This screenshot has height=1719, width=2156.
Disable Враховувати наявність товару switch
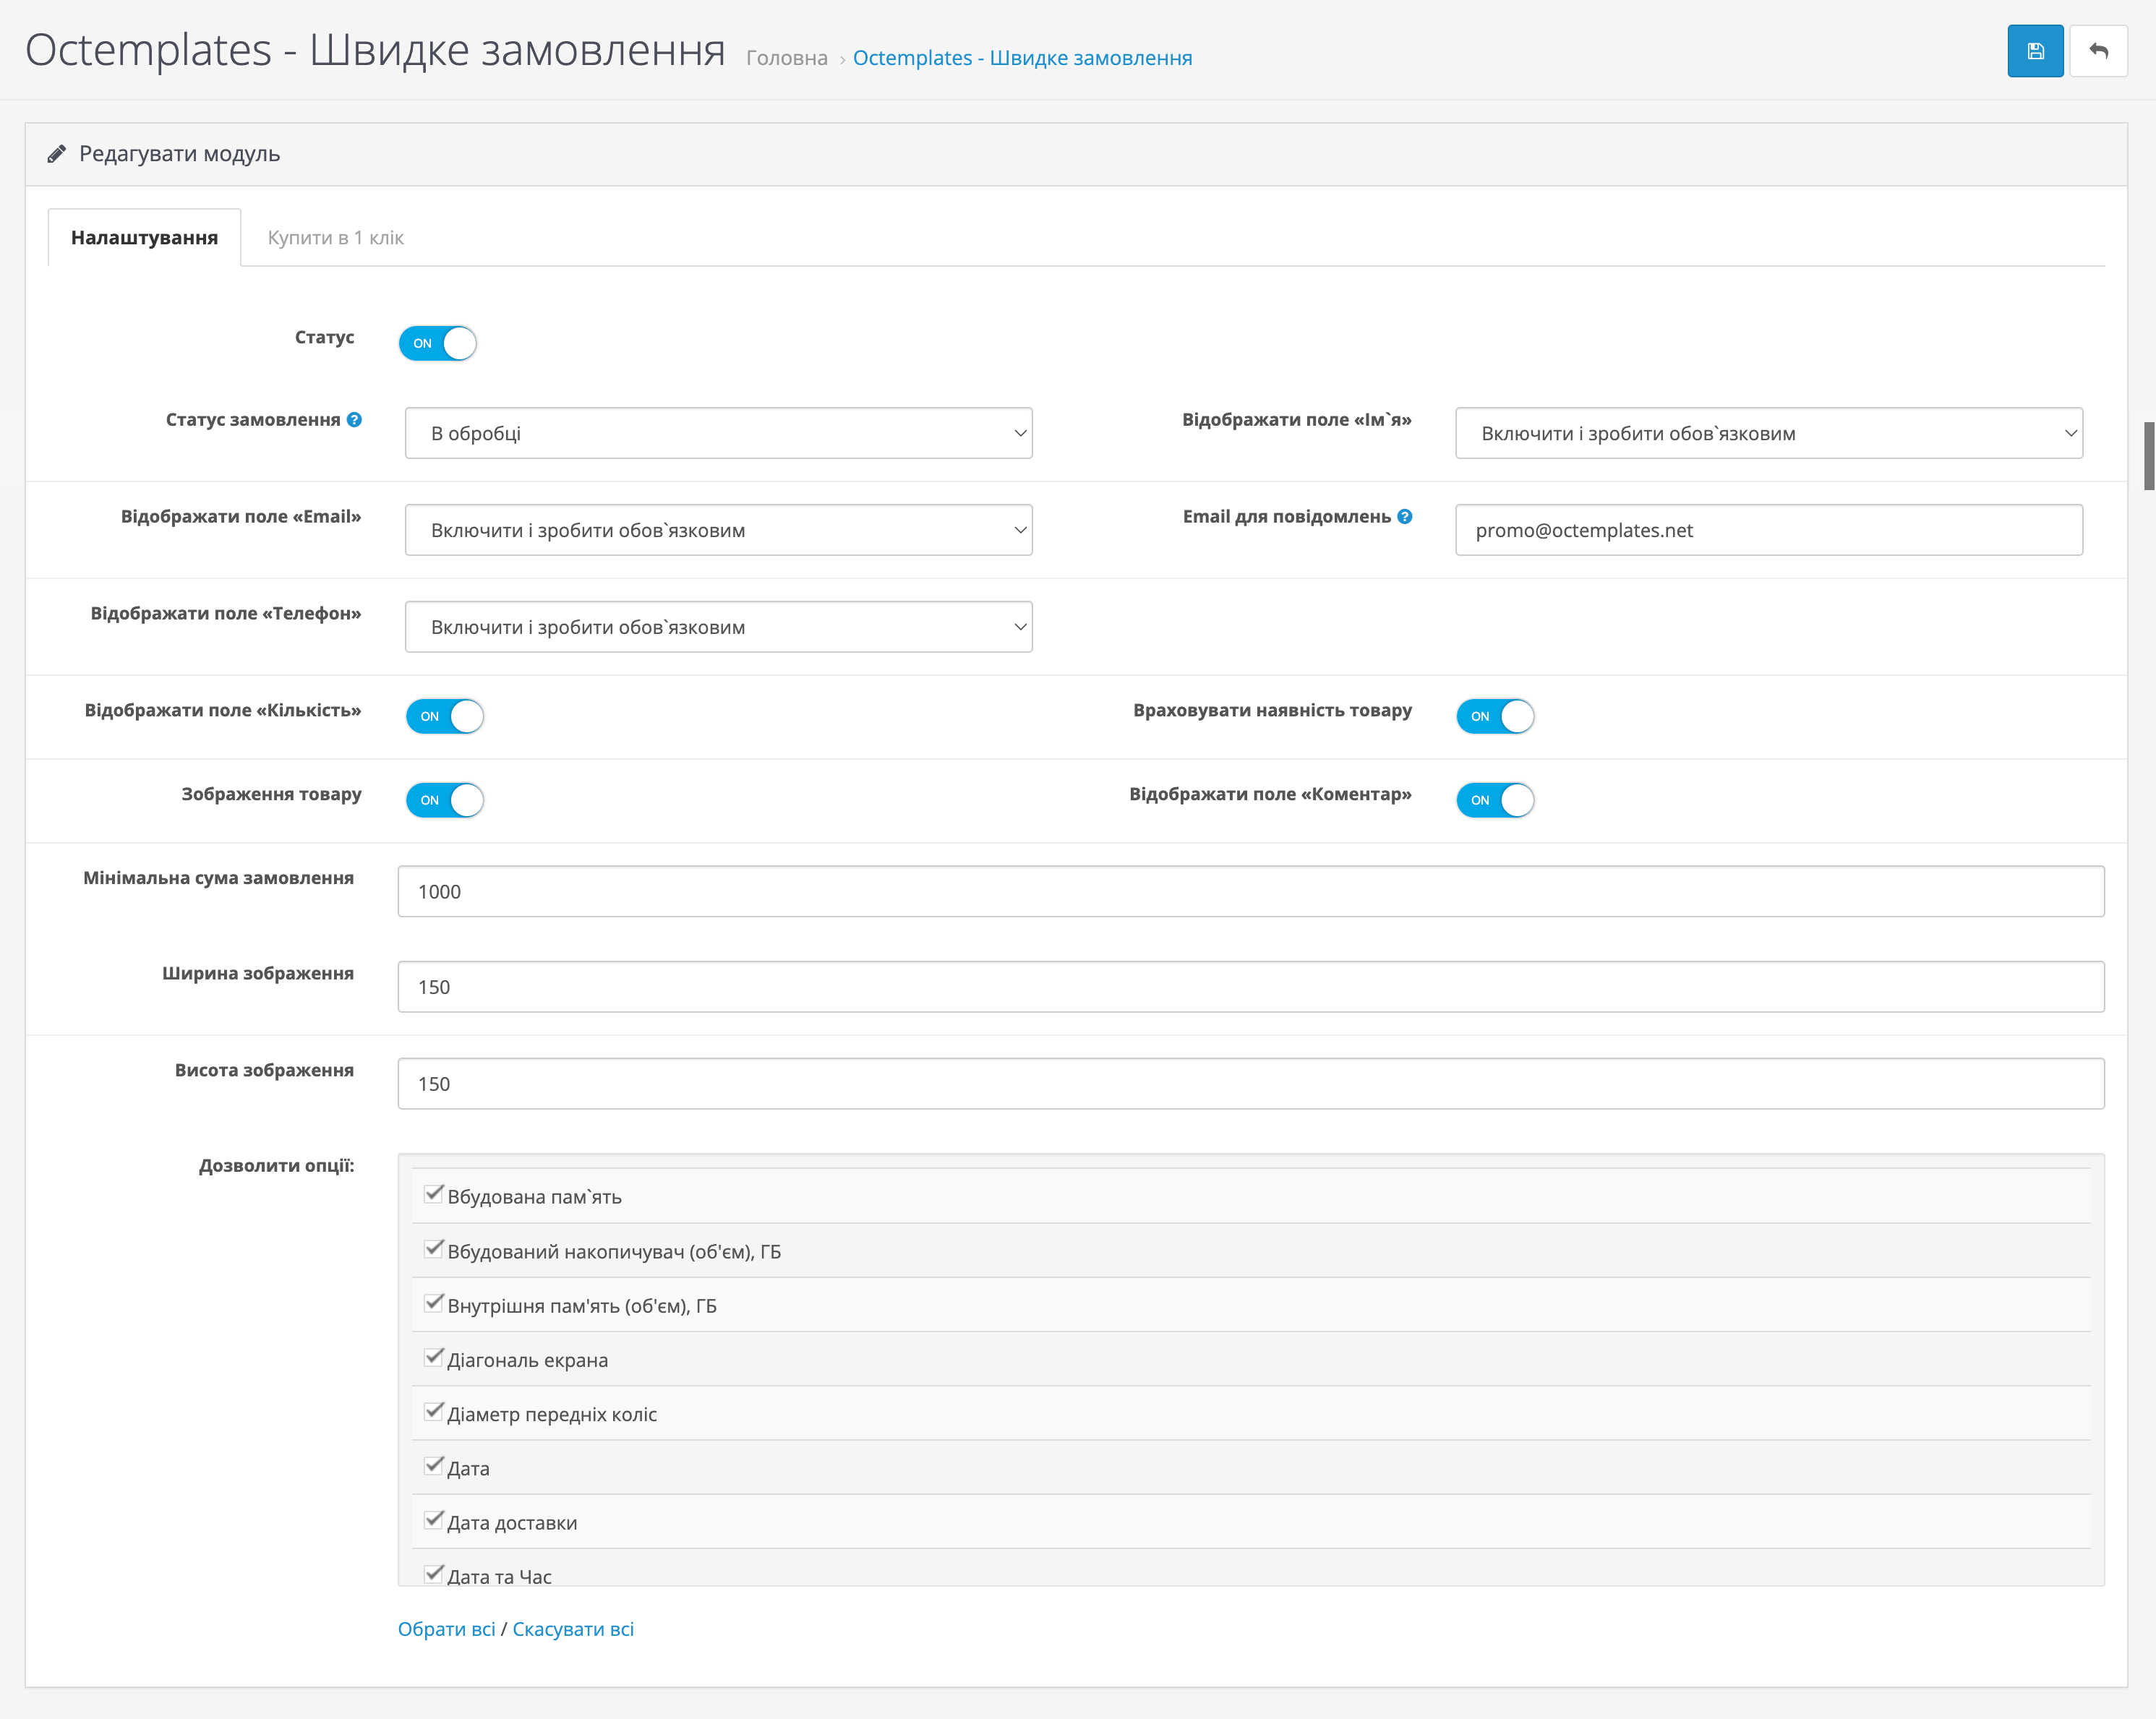[1494, 716]
